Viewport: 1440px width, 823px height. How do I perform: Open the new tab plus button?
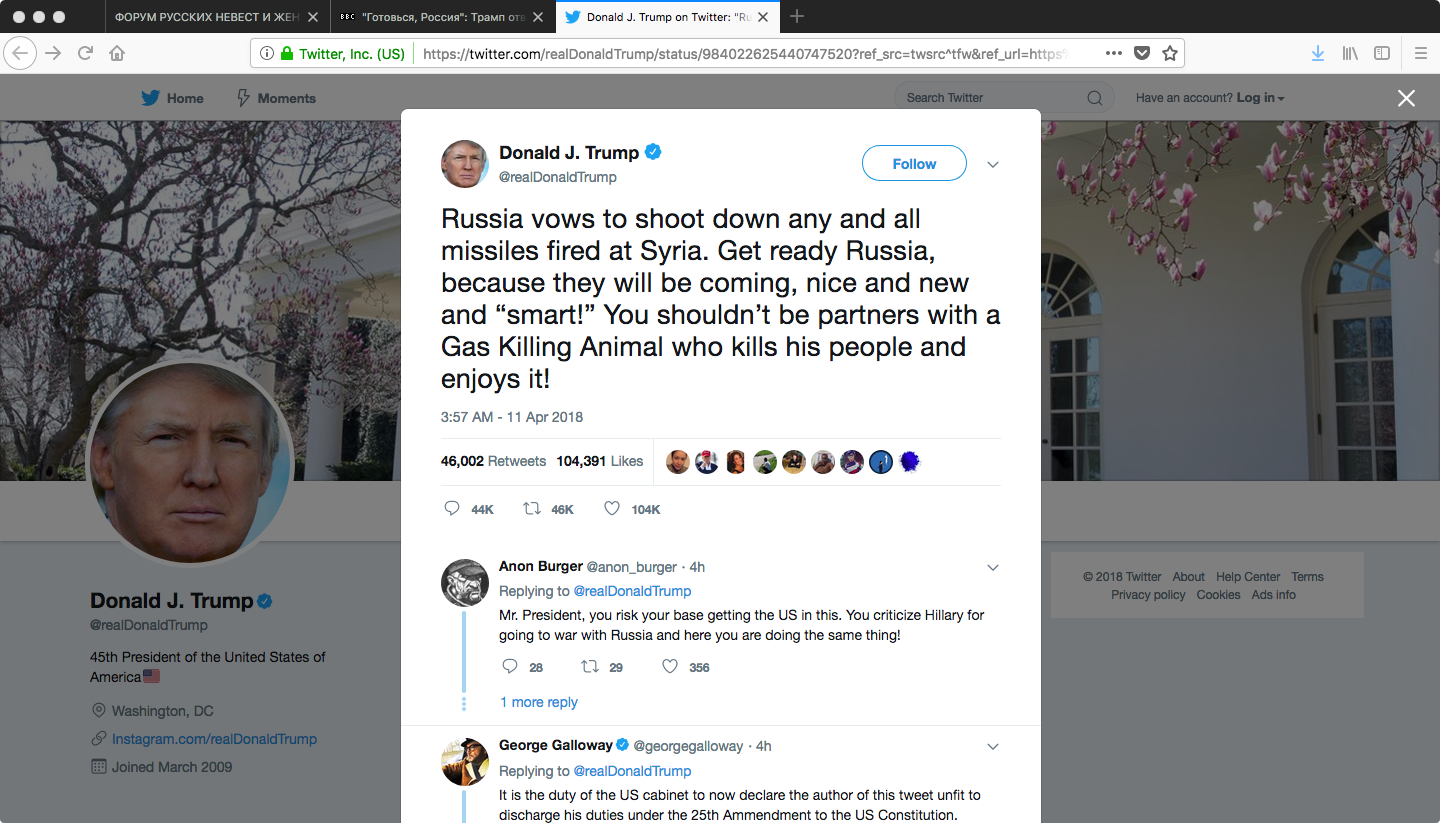pyautogui.click(x=797, y=17)
